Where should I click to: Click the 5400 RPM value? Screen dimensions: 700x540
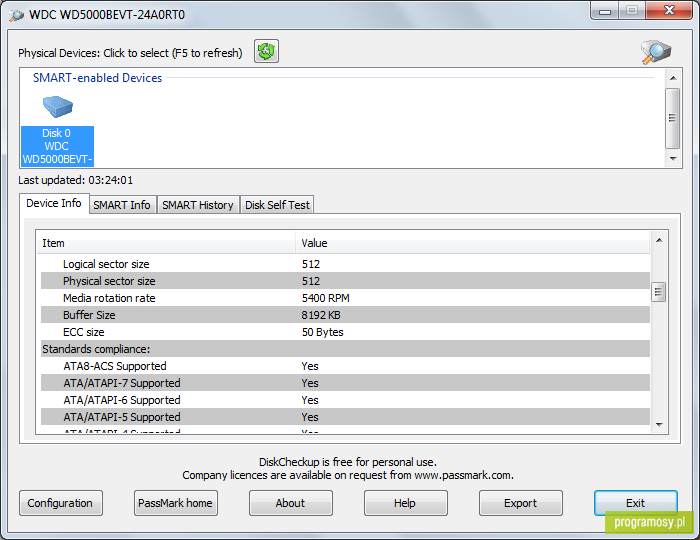pyautogui.click(x=325, y=298)
